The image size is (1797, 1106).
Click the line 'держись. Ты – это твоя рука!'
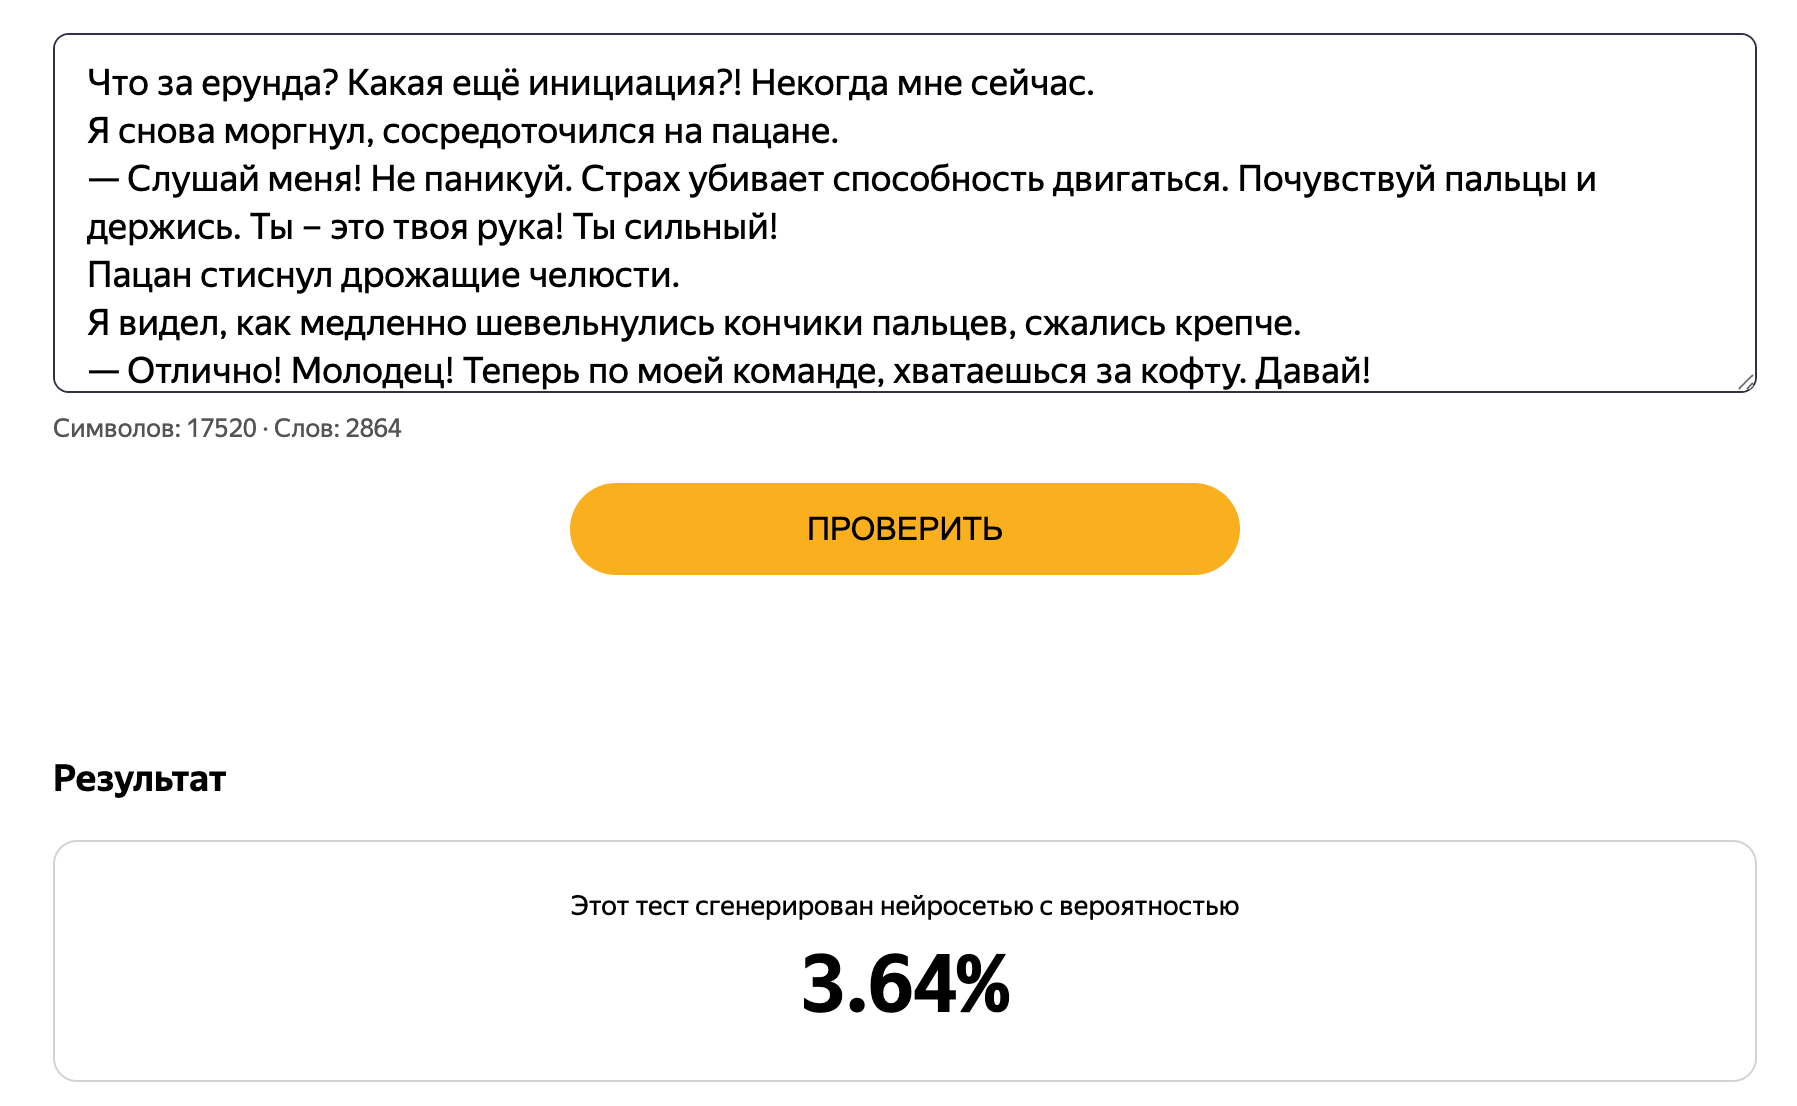(x=432, y=227)
